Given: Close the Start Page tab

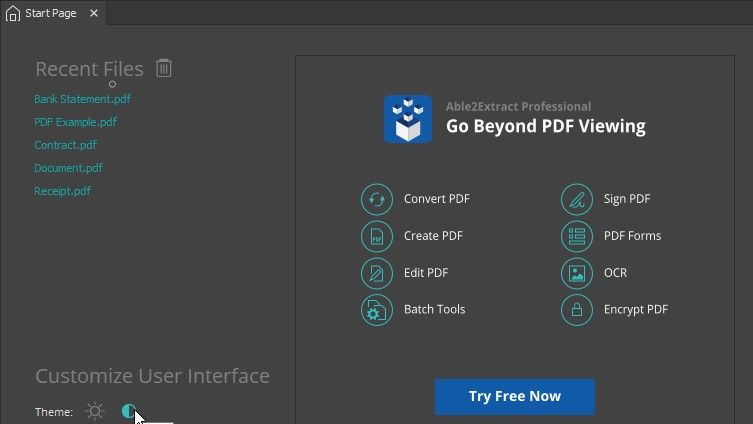Looking at the screenshot, I should pos(94,14).
